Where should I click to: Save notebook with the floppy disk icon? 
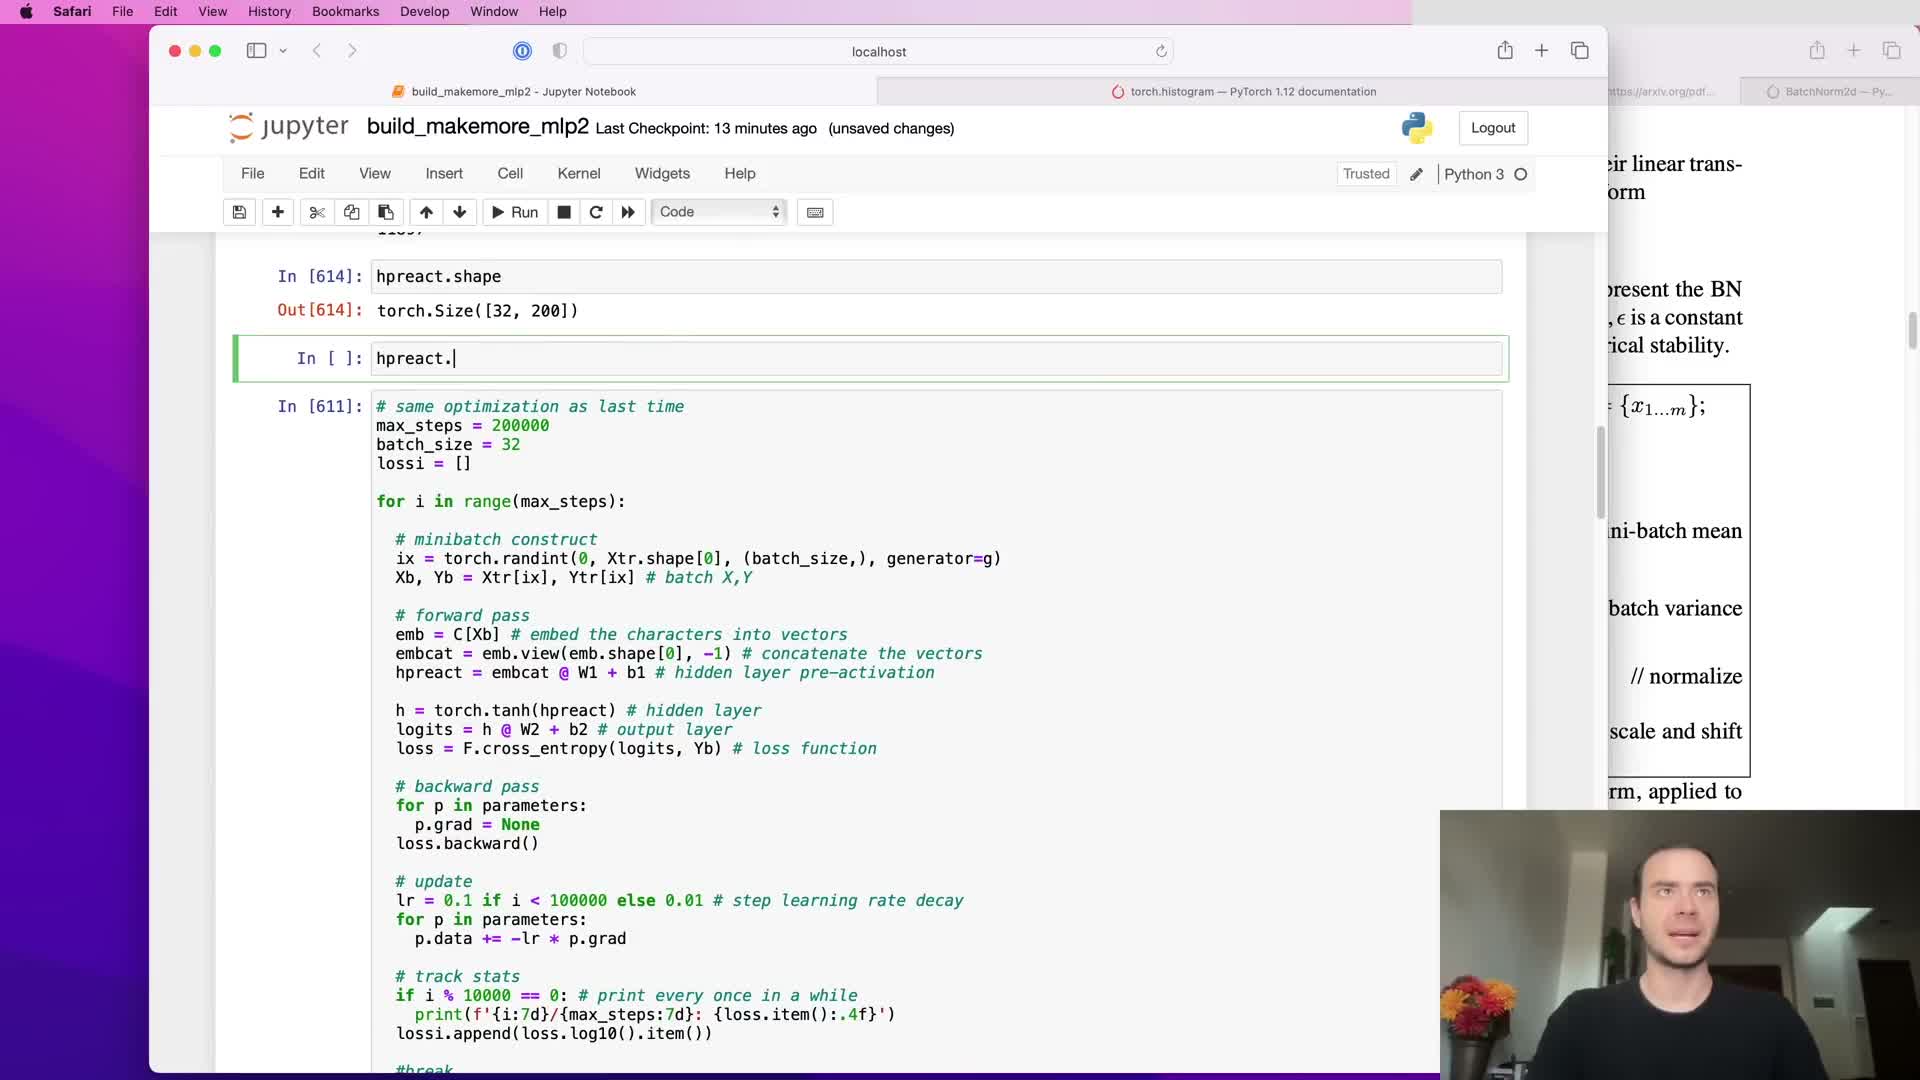239,212
